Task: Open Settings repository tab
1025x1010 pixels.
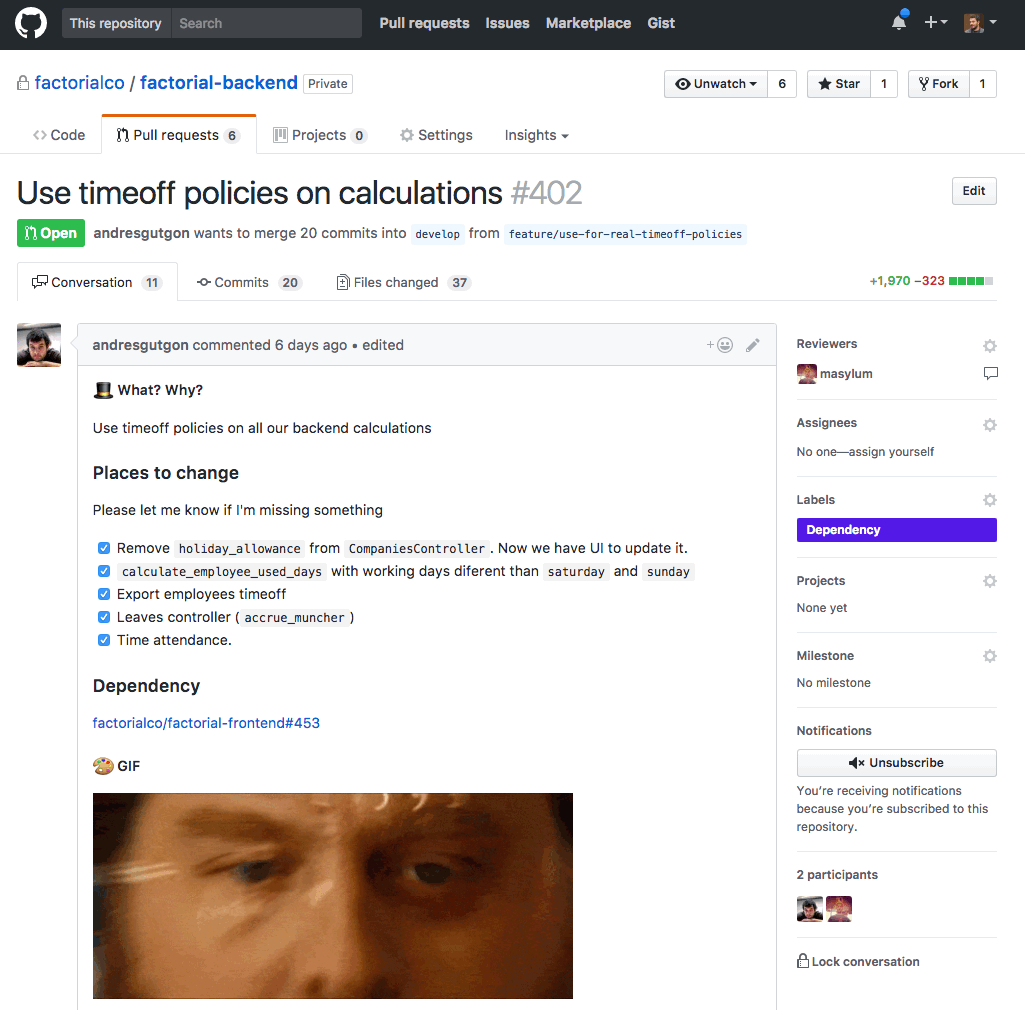Action: click(x=436, y=135)
